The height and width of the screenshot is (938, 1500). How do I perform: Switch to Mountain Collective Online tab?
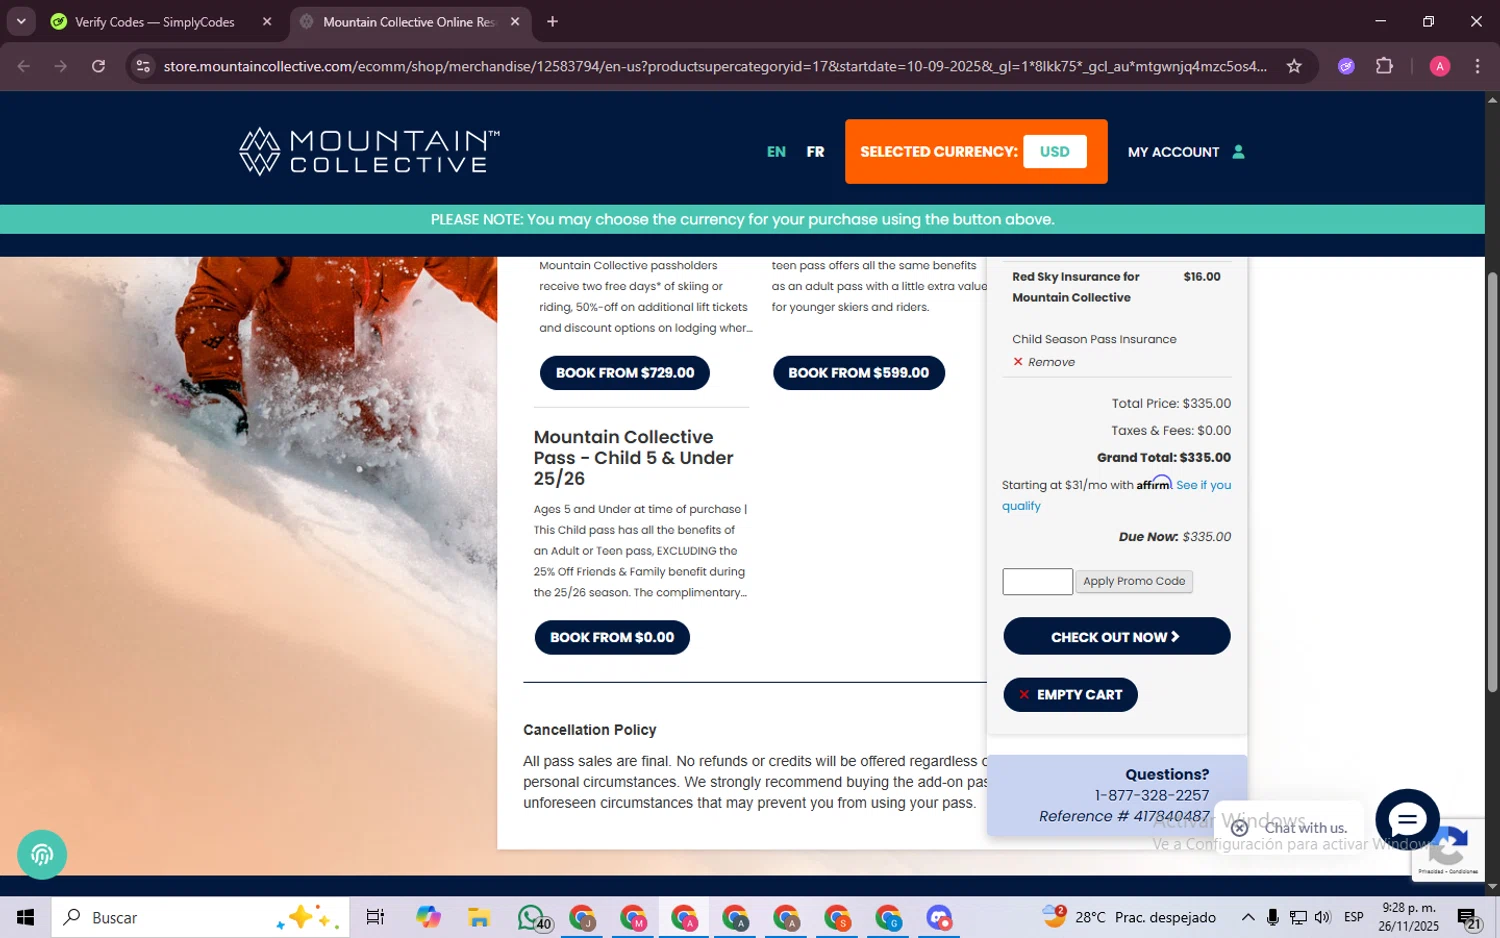[410, 21]
